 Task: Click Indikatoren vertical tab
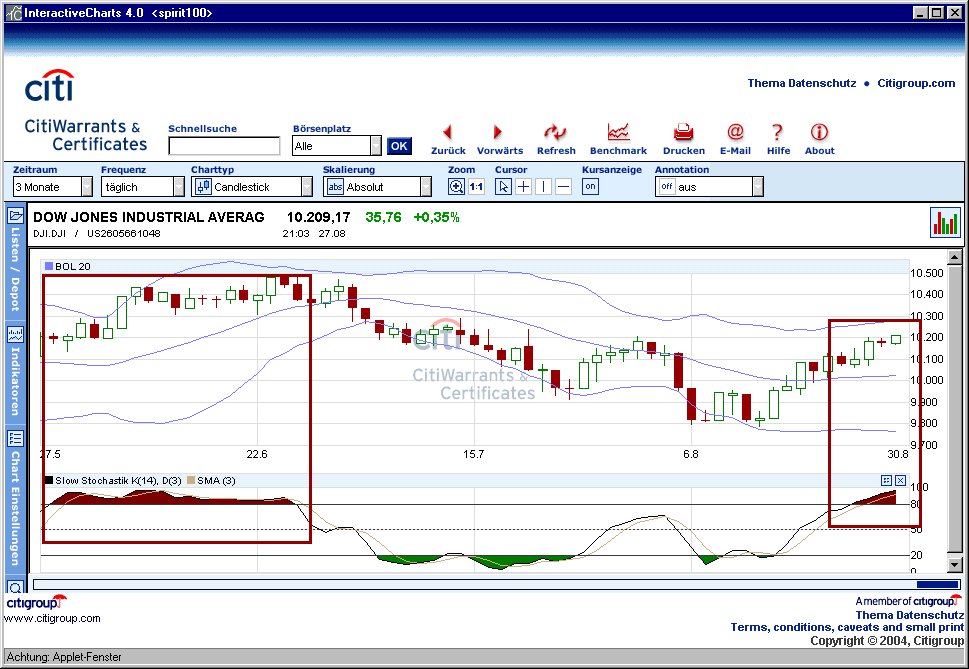click(x=15, y=381)
